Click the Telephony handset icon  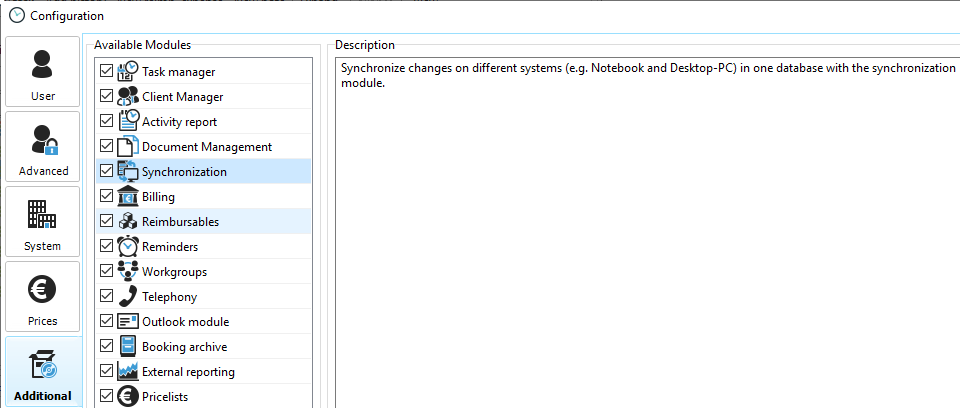[128, 297]
